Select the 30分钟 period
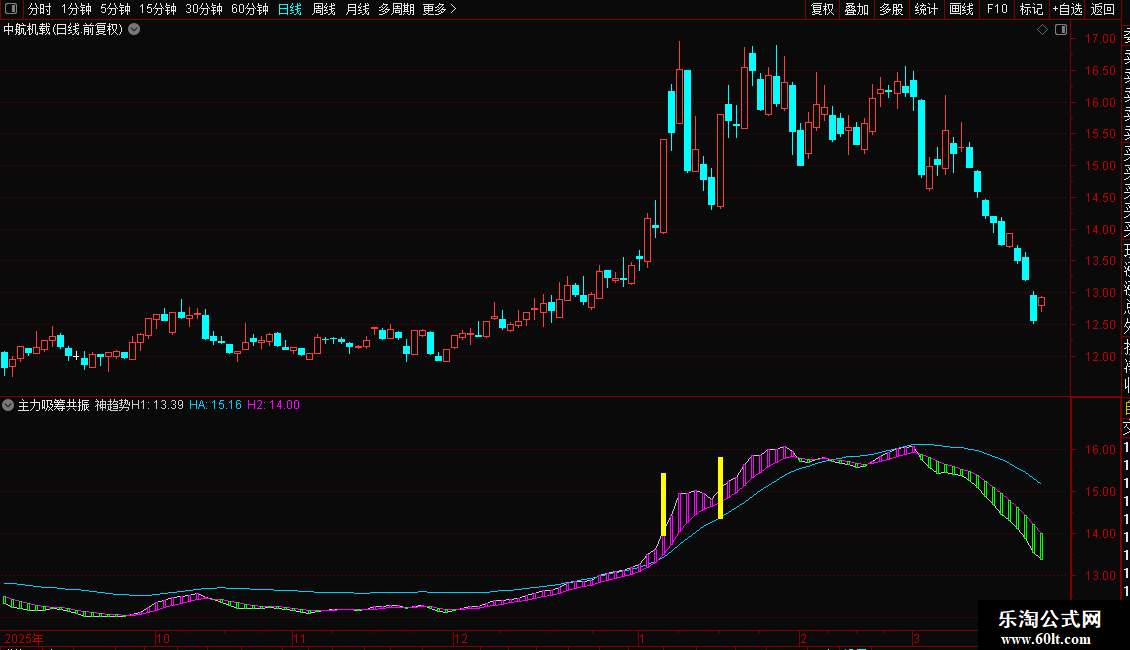Viewport: 1130px width, 650px height. tap(204, 9)
